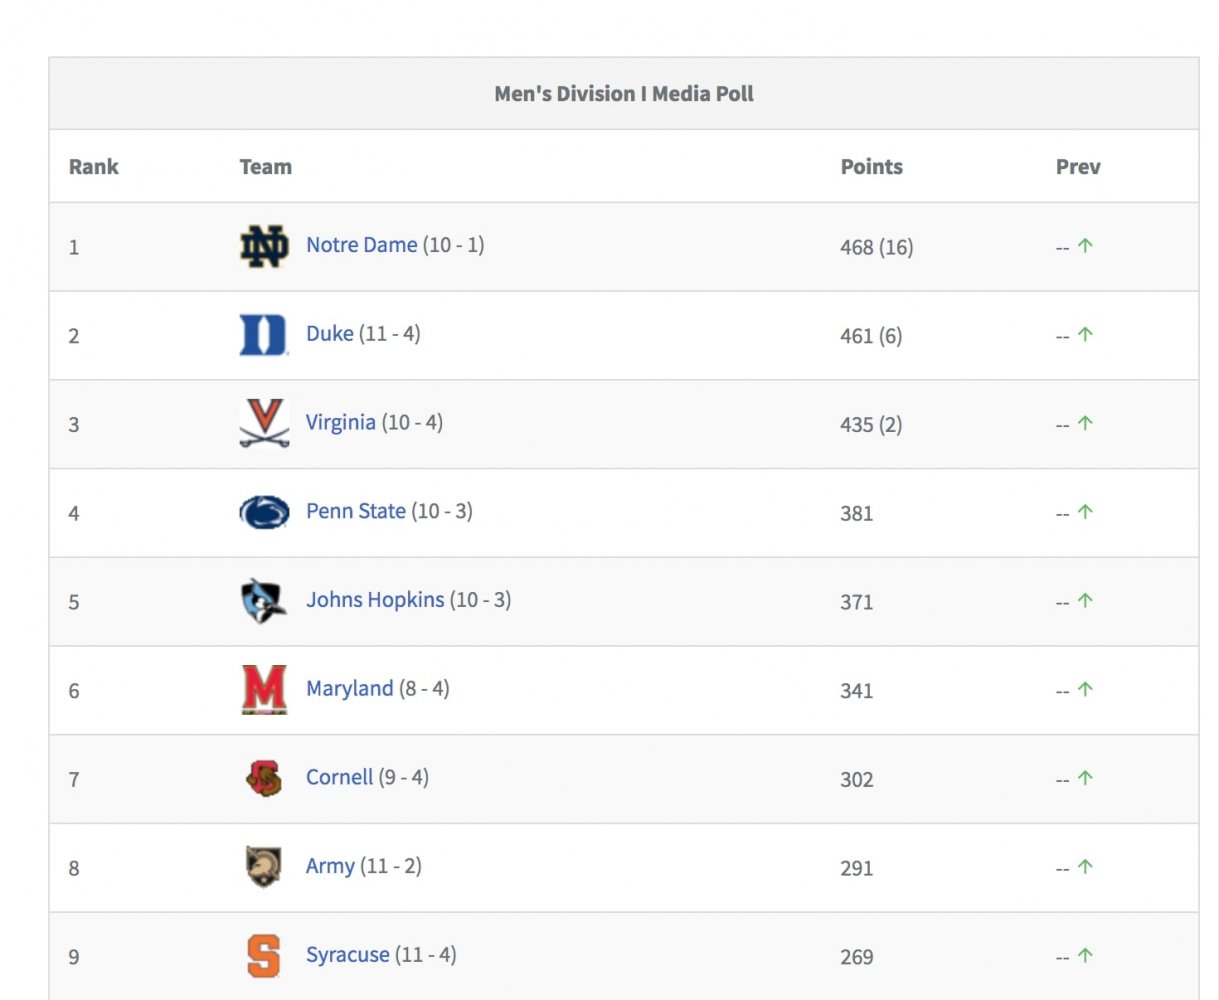This screenshot has width=1219, height=1000.
Task: Visit the Cornell team link
Action: (x=339, y=777)
